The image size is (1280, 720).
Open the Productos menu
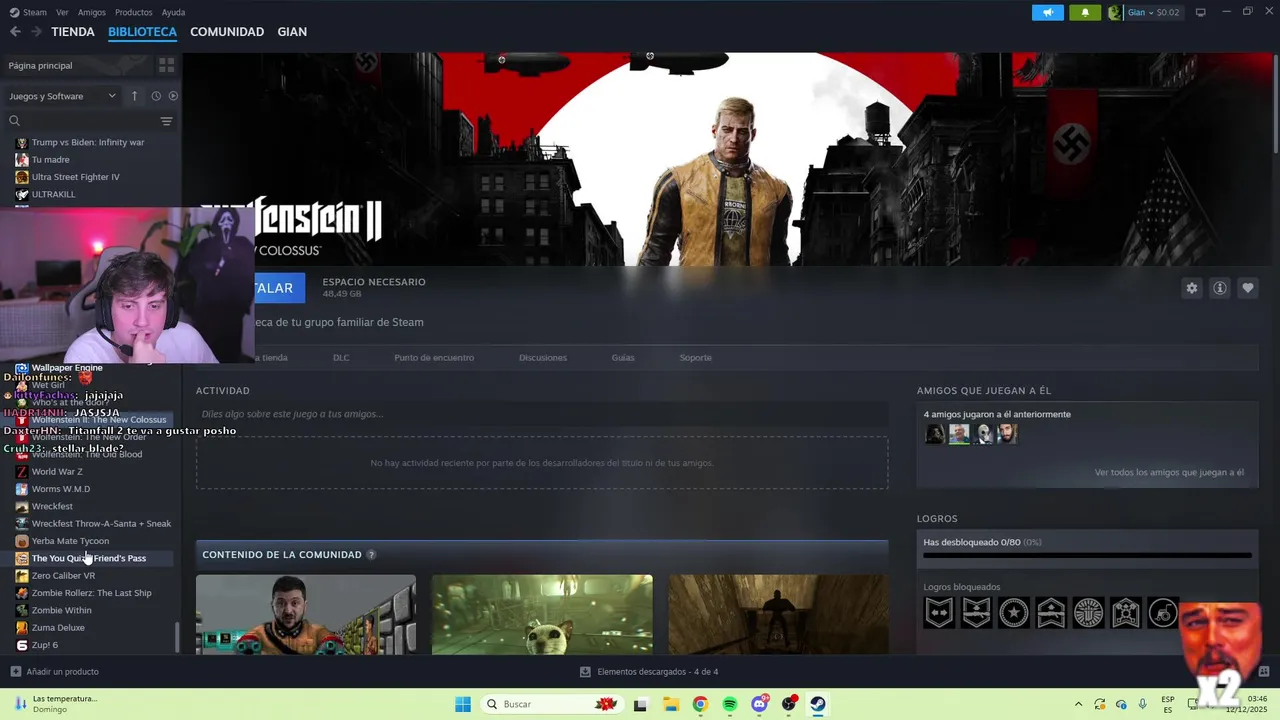point(134,12)
